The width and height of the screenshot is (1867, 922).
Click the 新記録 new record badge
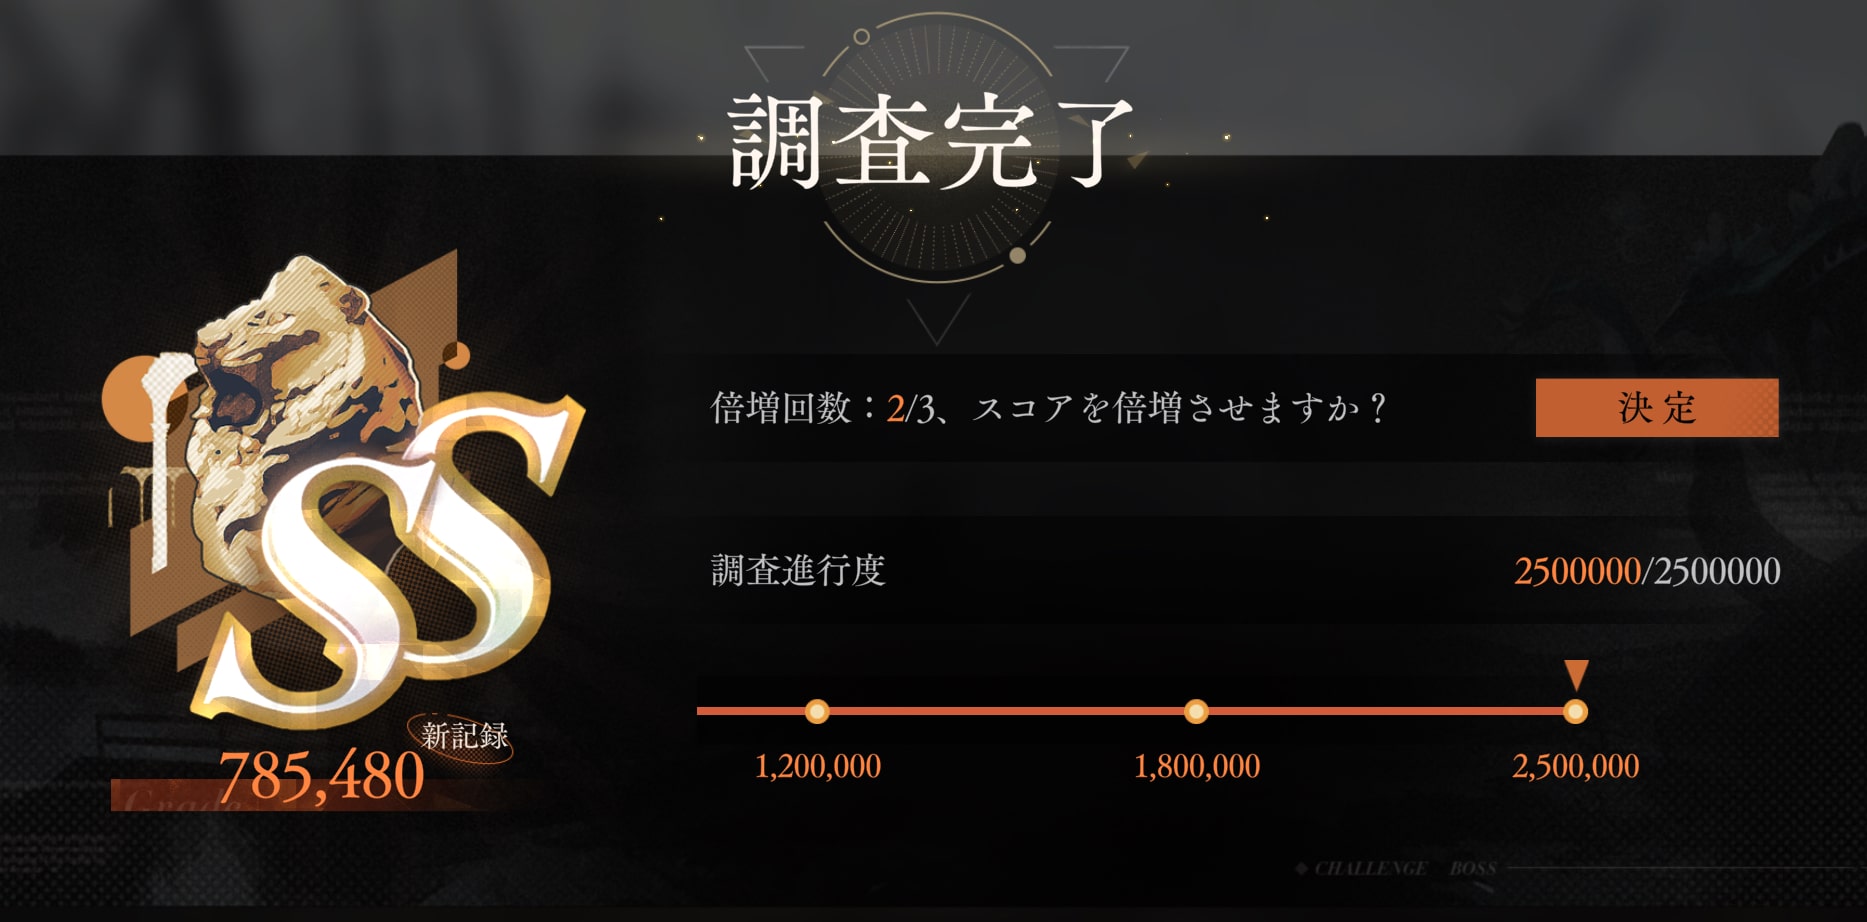(464, 737)
